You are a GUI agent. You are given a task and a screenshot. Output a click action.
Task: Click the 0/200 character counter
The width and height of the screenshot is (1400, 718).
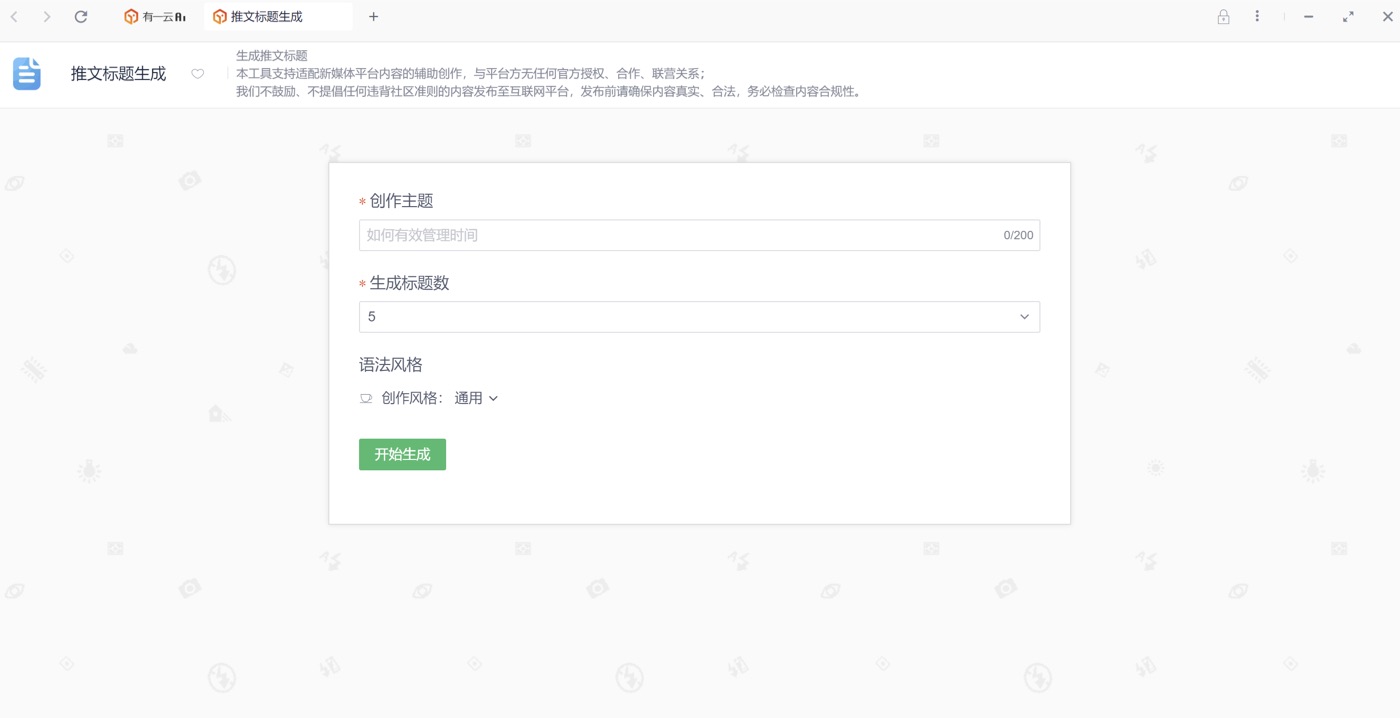[1018, 235]
